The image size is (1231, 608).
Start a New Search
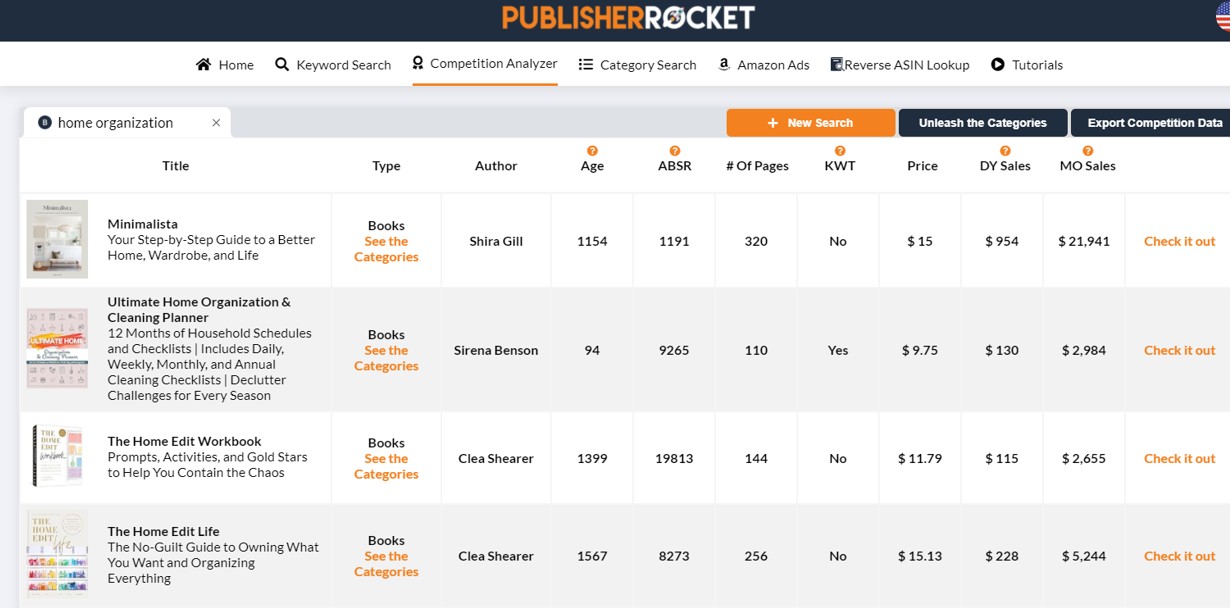tap(811, 123)
